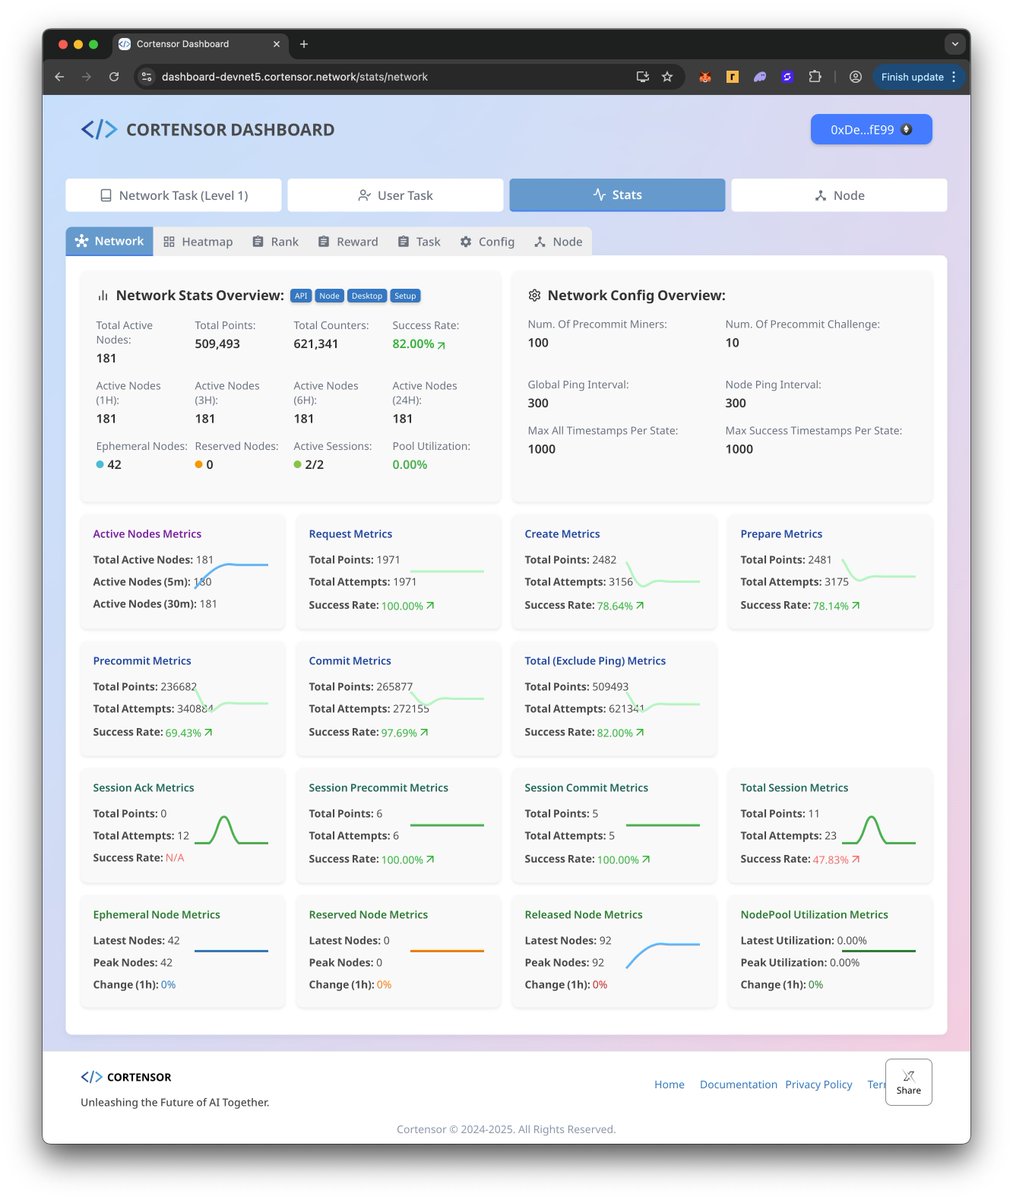Click the Ephemeral Nodes value 42 in overview
Screen dimensions: 1013x1200
[114, 464]
